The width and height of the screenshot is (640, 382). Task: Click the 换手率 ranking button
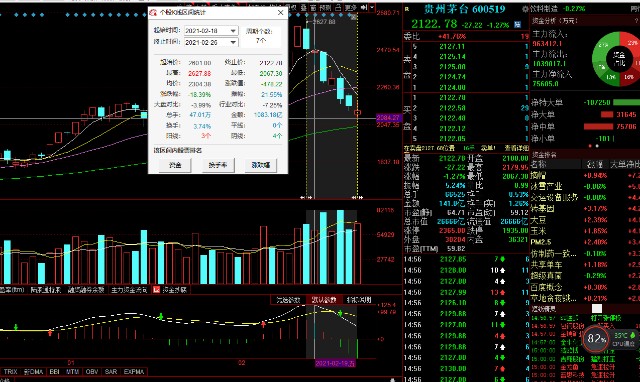(218, 165)
